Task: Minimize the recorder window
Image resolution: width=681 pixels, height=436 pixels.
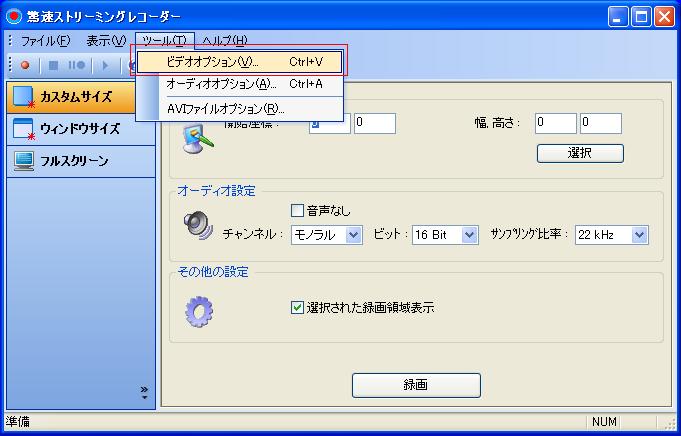Action: click(x=618, y=17)
